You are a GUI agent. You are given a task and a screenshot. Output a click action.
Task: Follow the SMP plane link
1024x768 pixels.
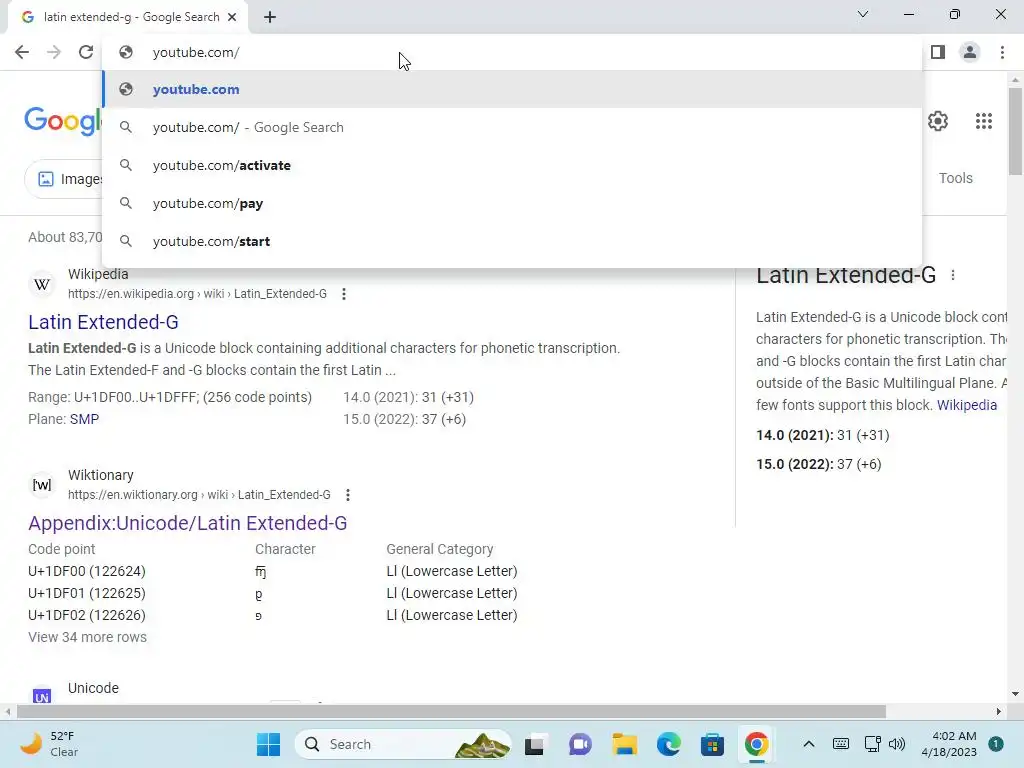coord(84,419)
